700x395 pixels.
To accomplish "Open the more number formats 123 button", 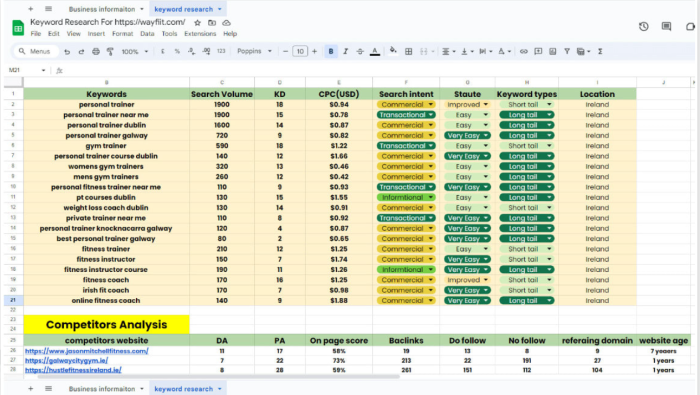I will tap(221, 51).
